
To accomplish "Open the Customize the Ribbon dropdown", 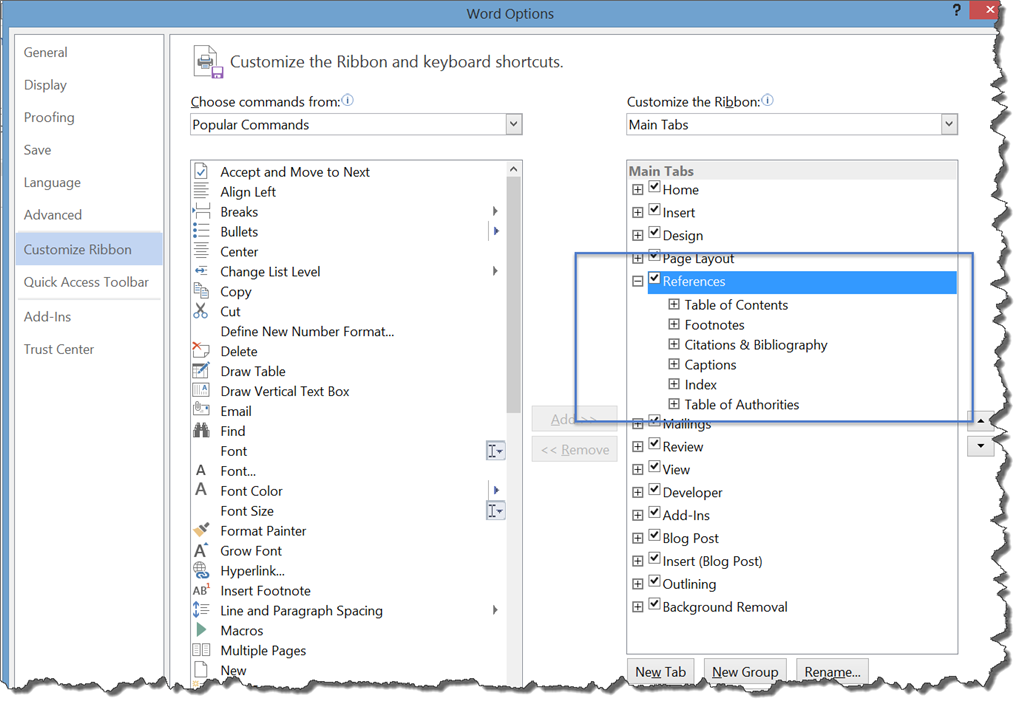I will pos(949,124).
